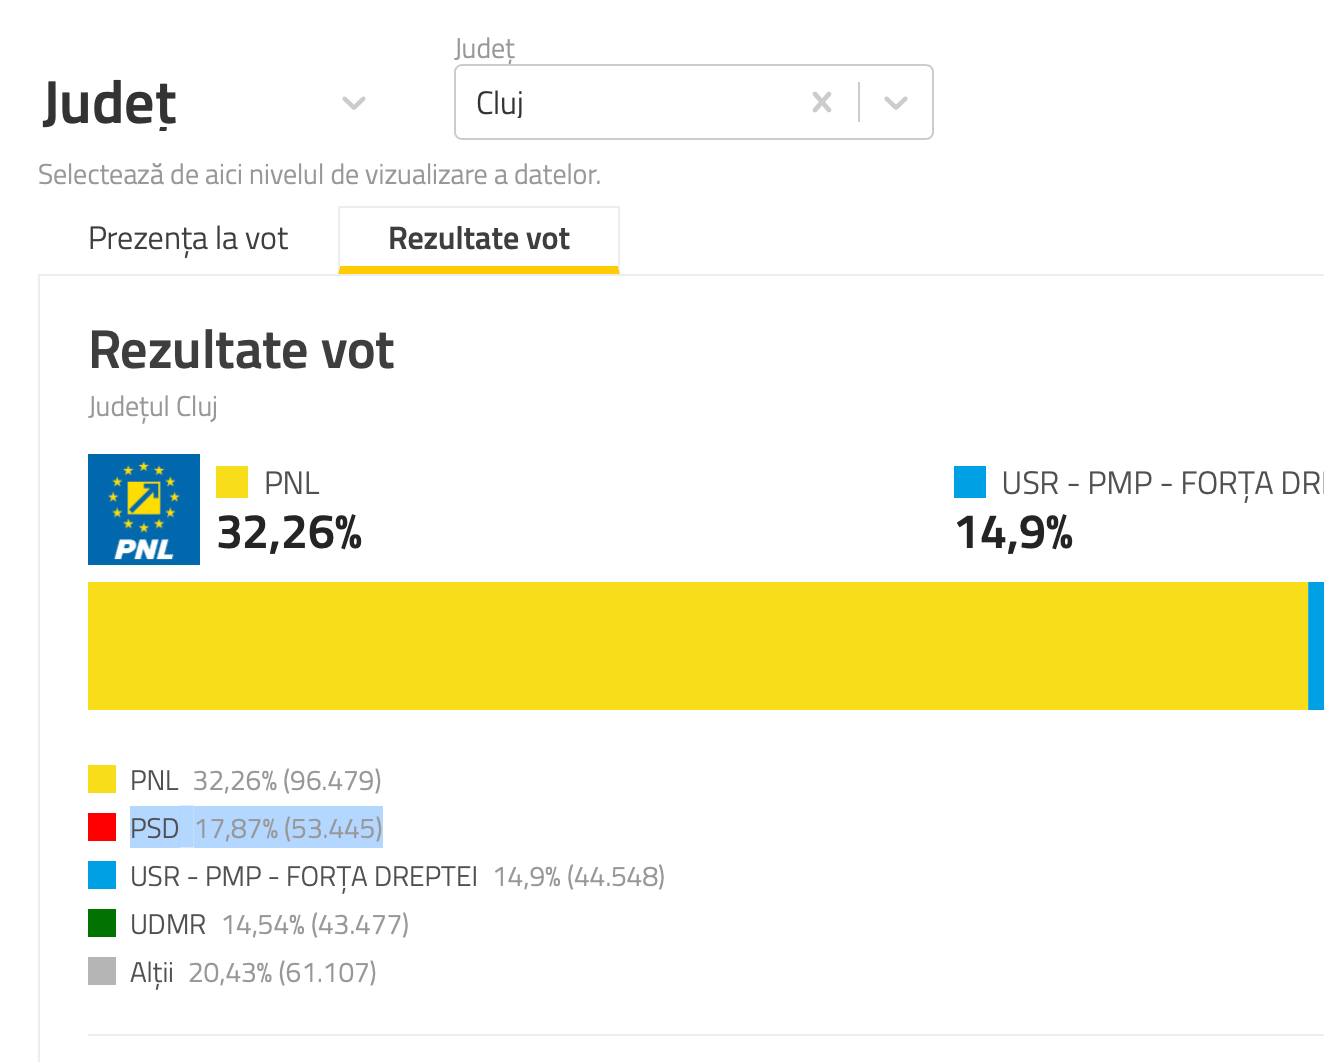Select the yellow PNL legend square

[x=101, y=778]
